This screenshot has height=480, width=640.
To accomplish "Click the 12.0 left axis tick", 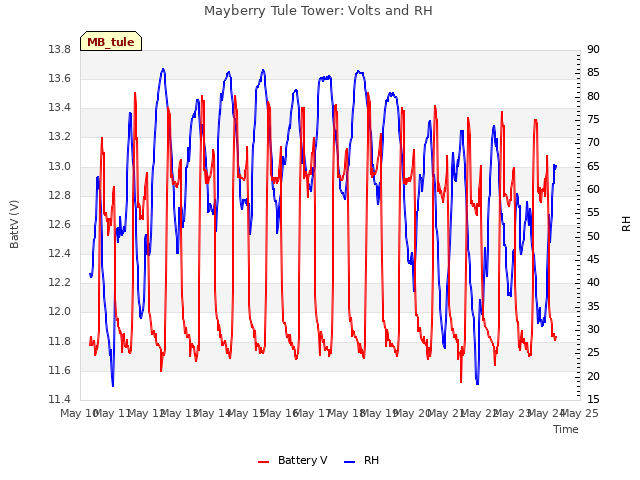I will click(60, 311).
